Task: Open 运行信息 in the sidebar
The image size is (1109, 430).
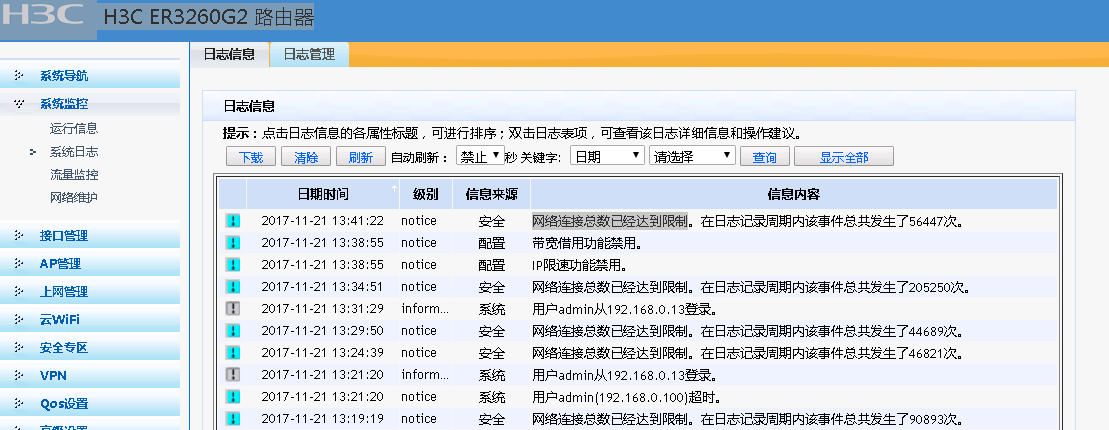Action: coord(74,129)
